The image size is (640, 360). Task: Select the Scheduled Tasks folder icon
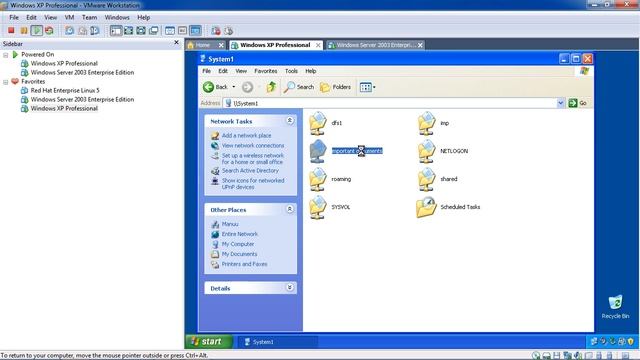point(427,207)
